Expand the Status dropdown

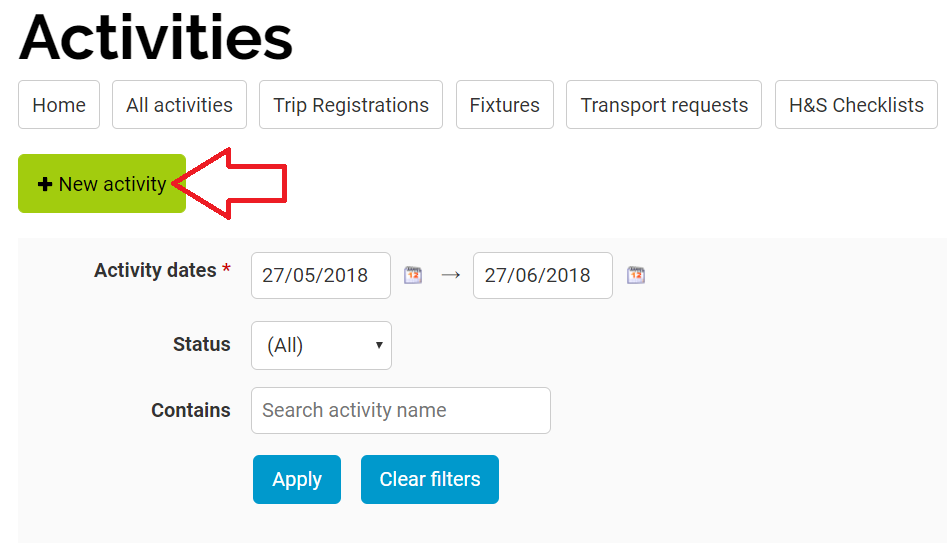321,346
